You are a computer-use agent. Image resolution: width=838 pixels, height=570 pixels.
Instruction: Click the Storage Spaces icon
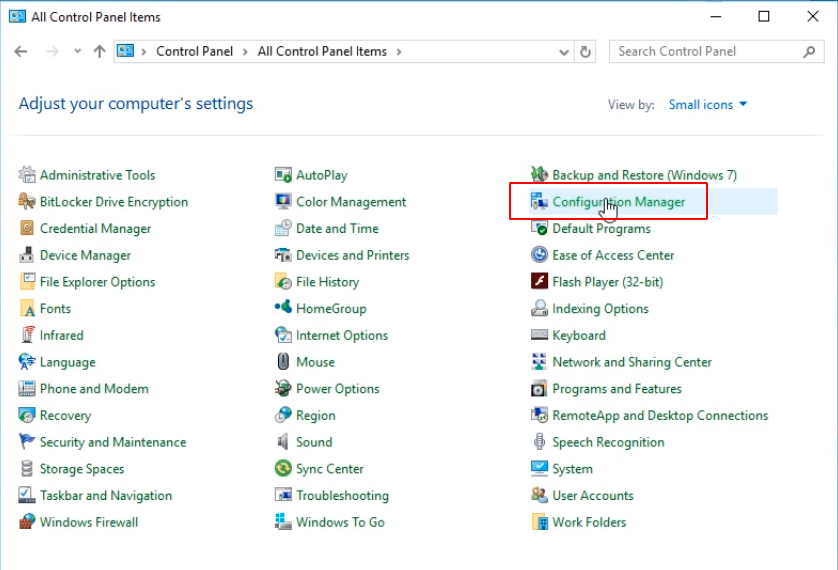[x=27, y=469]
